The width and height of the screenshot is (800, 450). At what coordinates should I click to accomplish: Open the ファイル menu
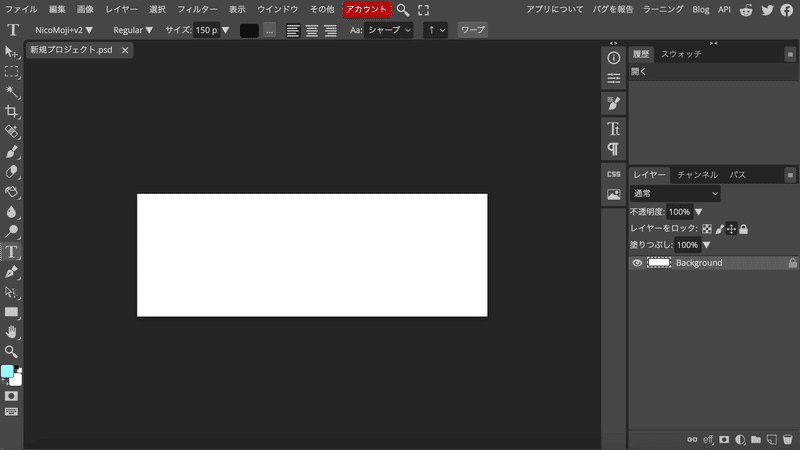point(21,10)
